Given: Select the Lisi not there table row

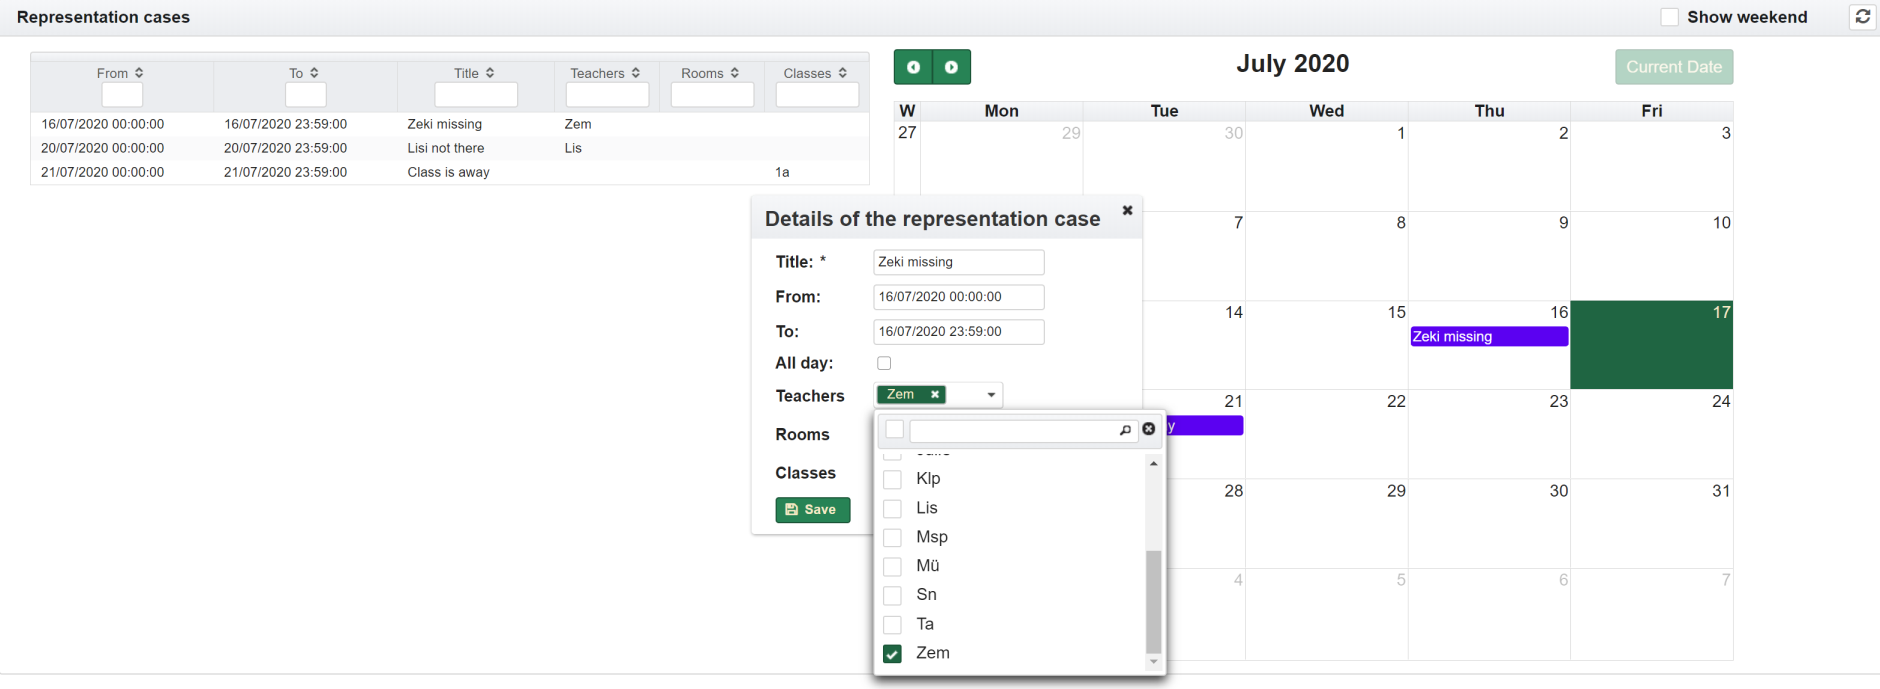Looking at the screenshot, I should [446, 148].
